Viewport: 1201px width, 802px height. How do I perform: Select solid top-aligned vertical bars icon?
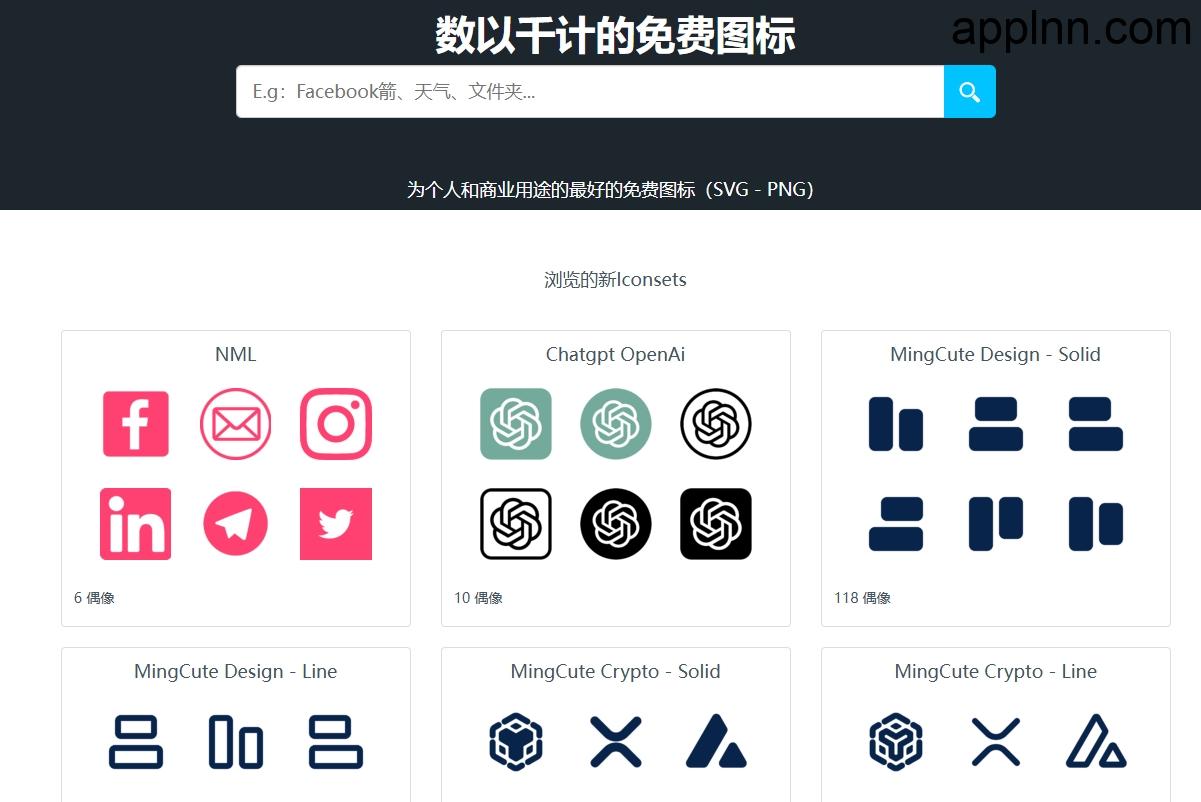tap(996, 524)
